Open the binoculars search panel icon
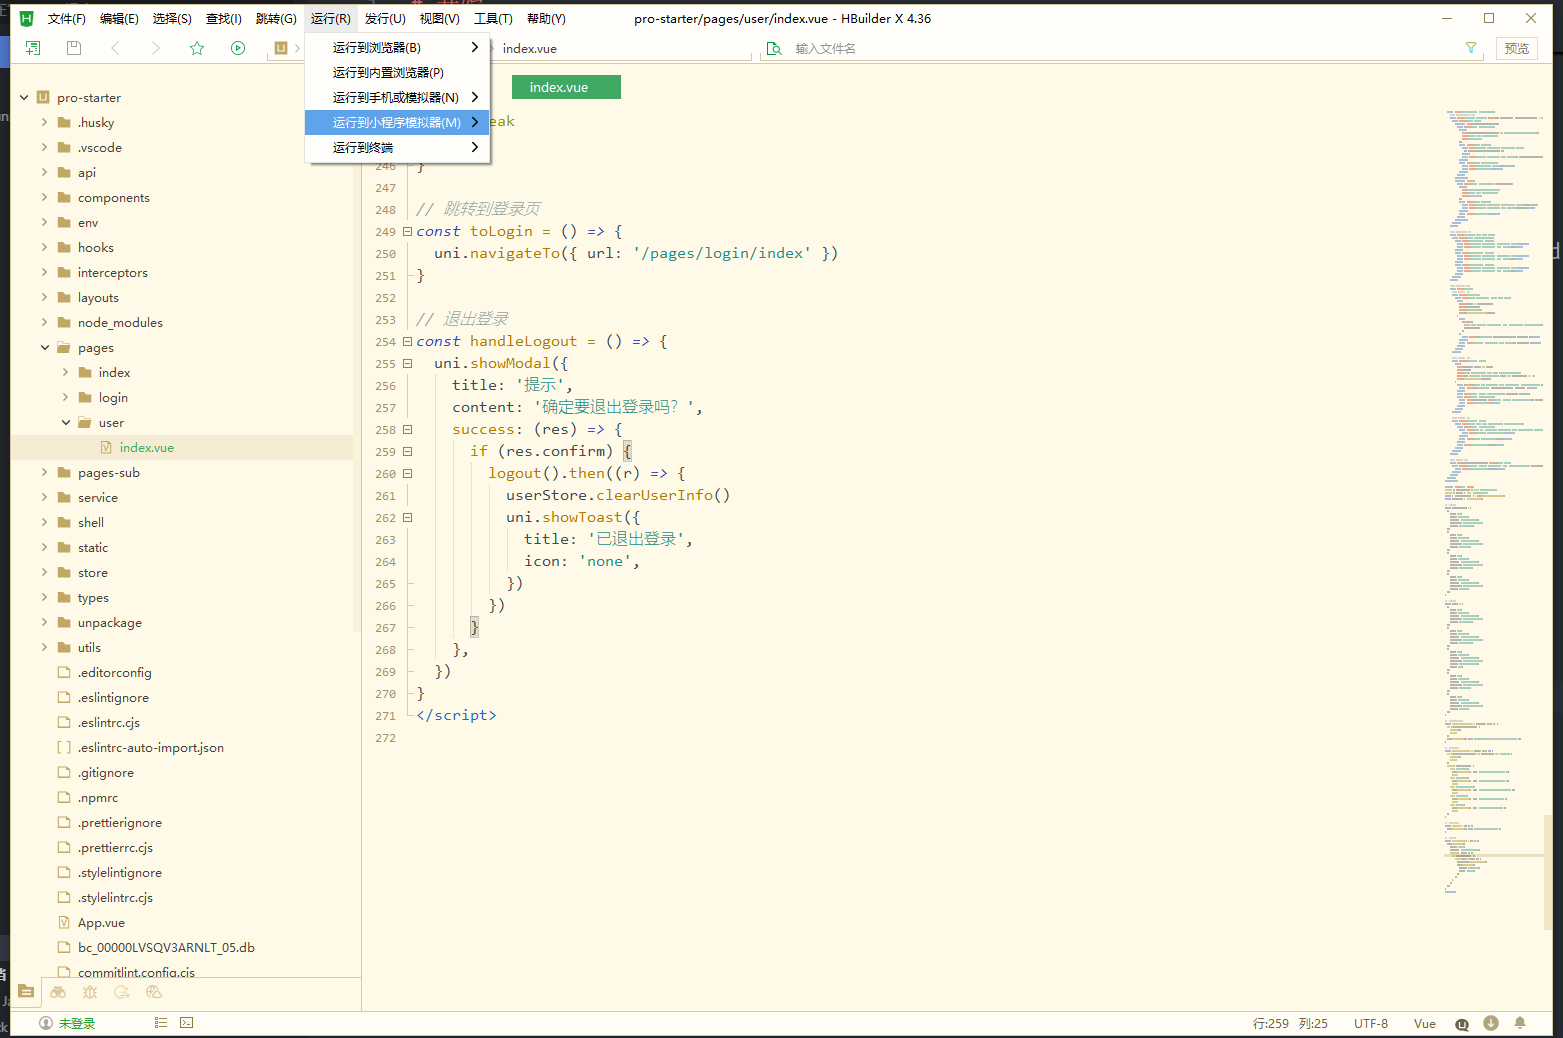 (58, 992)
